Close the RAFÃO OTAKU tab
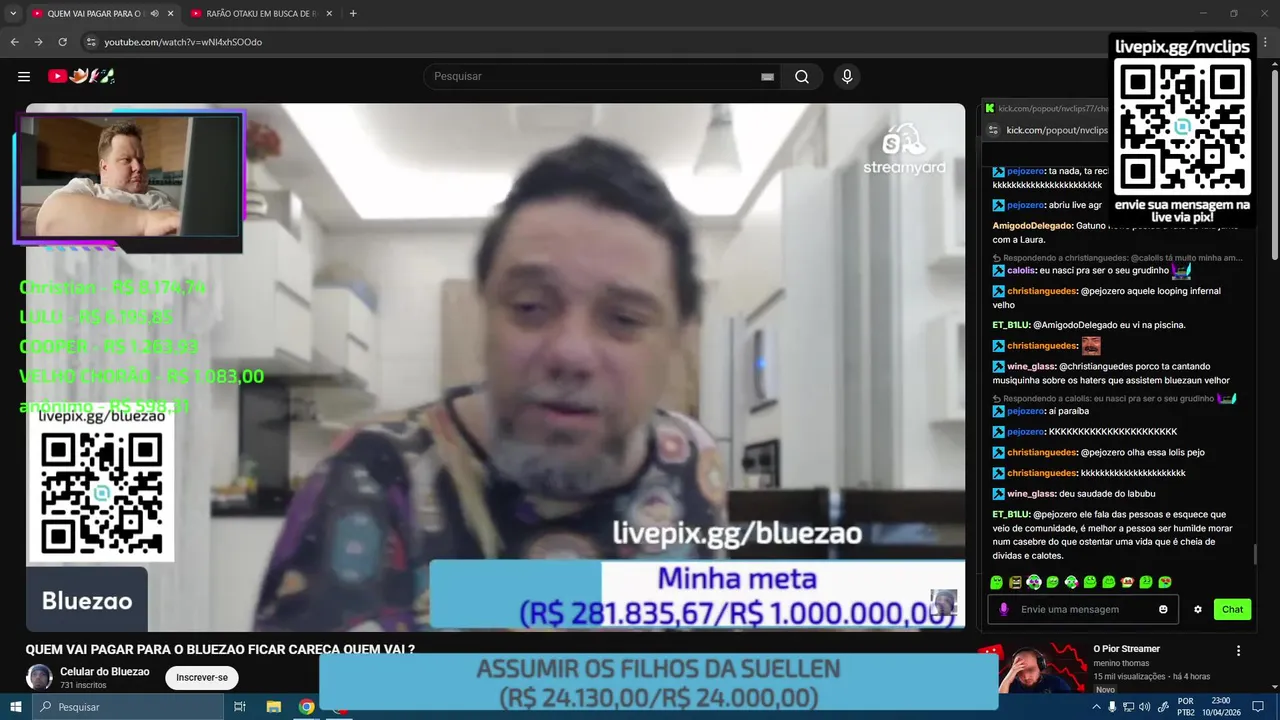 (x=330, y=14)
